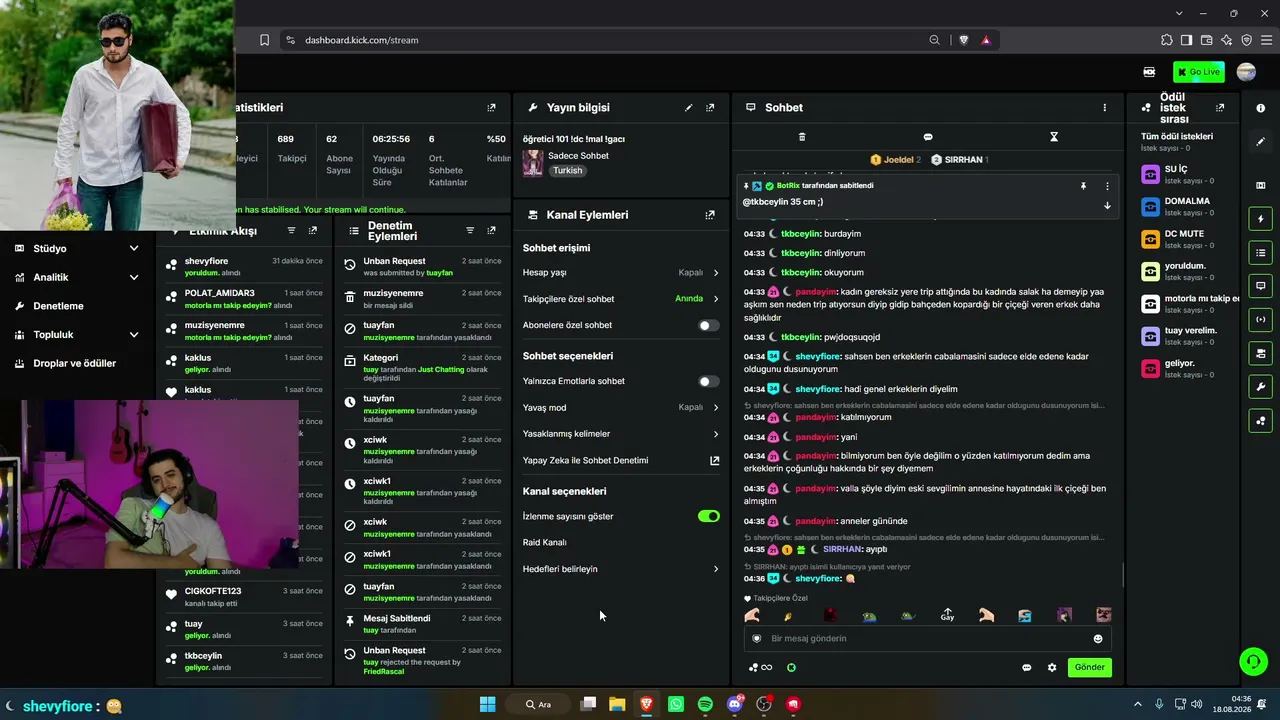Click the hourglass icon in Sohbet toolbar
The width and height of the screenshot is (1280, 720).
1054,137
